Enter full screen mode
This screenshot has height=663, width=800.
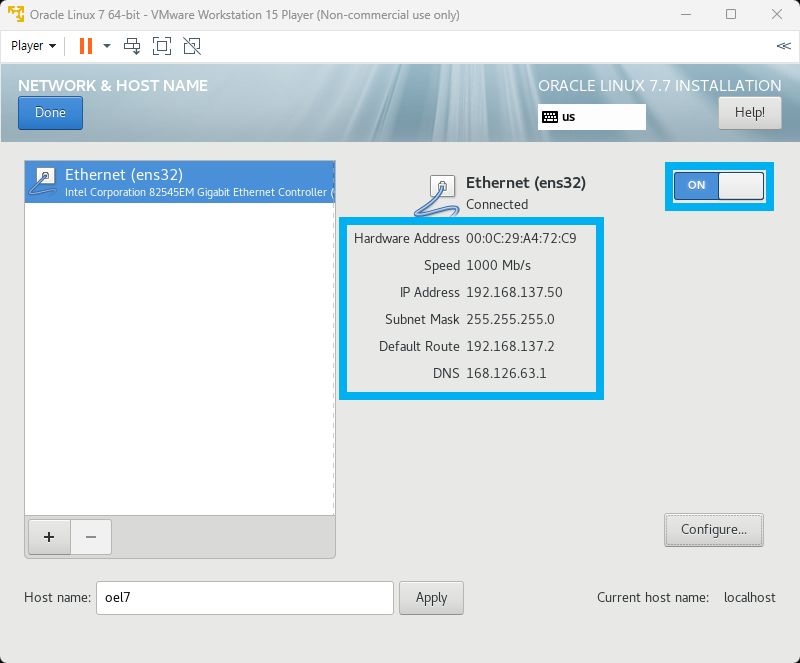[162, 46]
